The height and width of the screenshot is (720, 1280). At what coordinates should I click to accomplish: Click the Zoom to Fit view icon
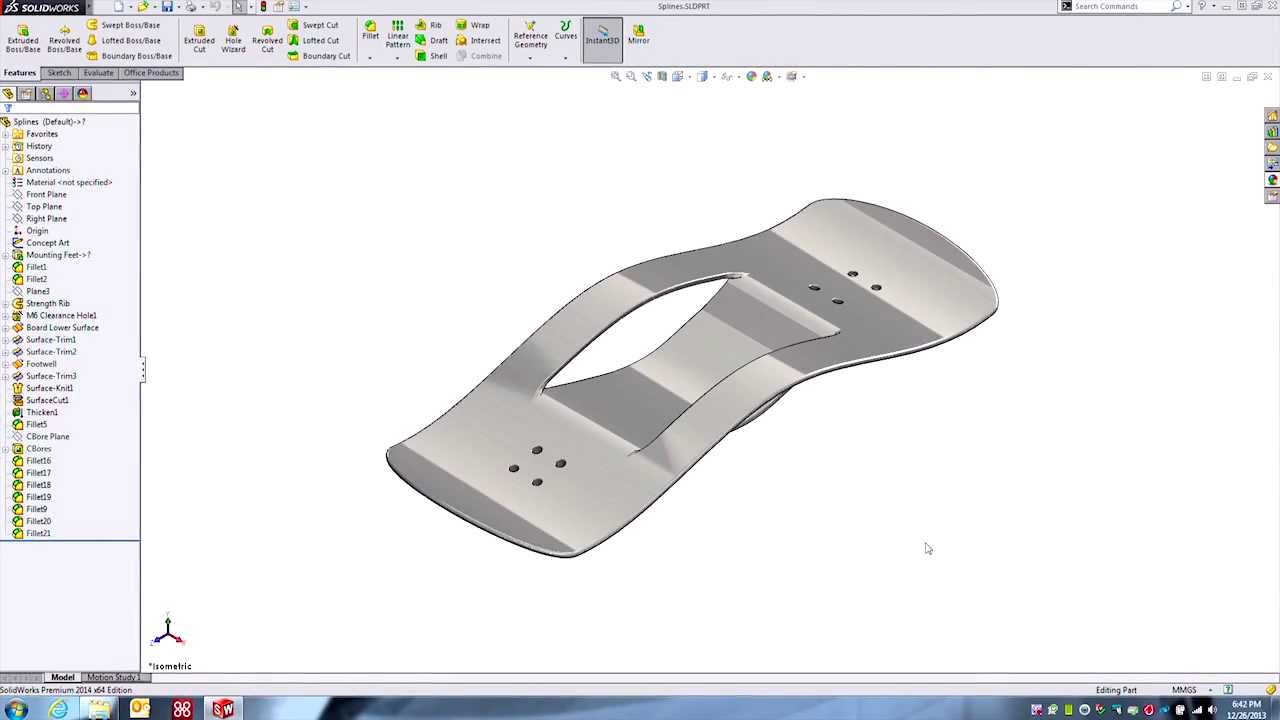coord(616,76)
